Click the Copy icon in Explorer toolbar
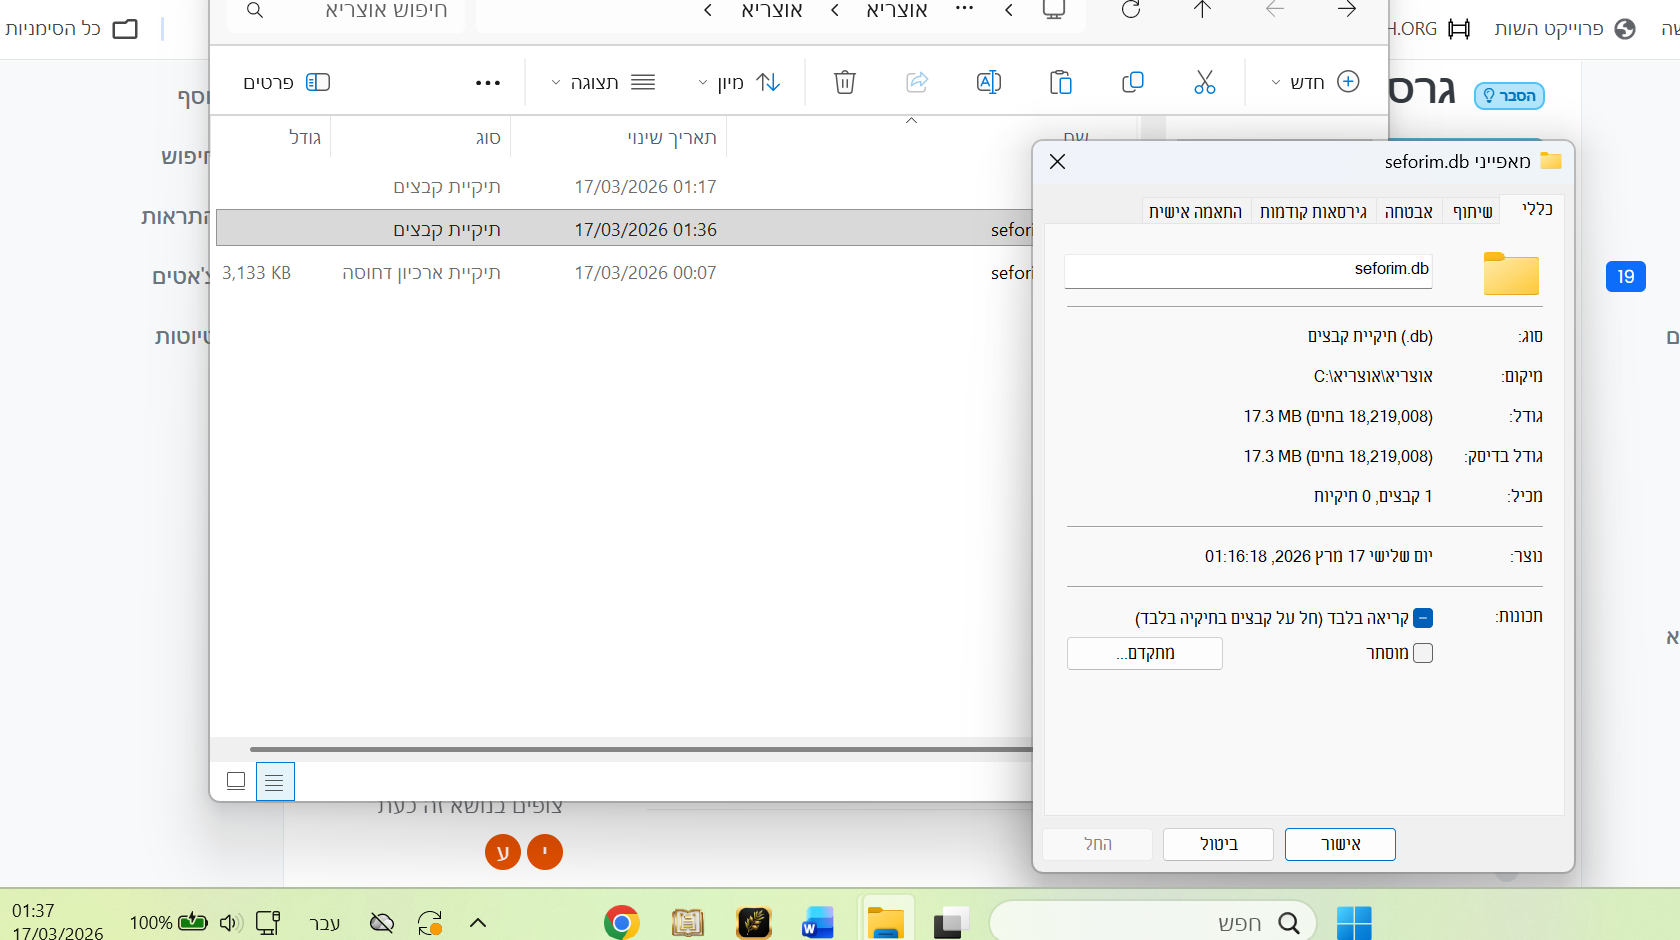This screenshot has width=1680, height=940. [x=1133, y=82]
